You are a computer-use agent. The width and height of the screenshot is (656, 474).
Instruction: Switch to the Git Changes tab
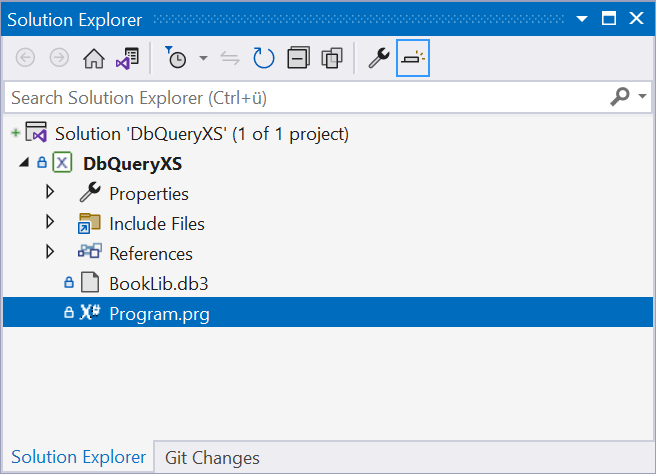tap(212, 458)
